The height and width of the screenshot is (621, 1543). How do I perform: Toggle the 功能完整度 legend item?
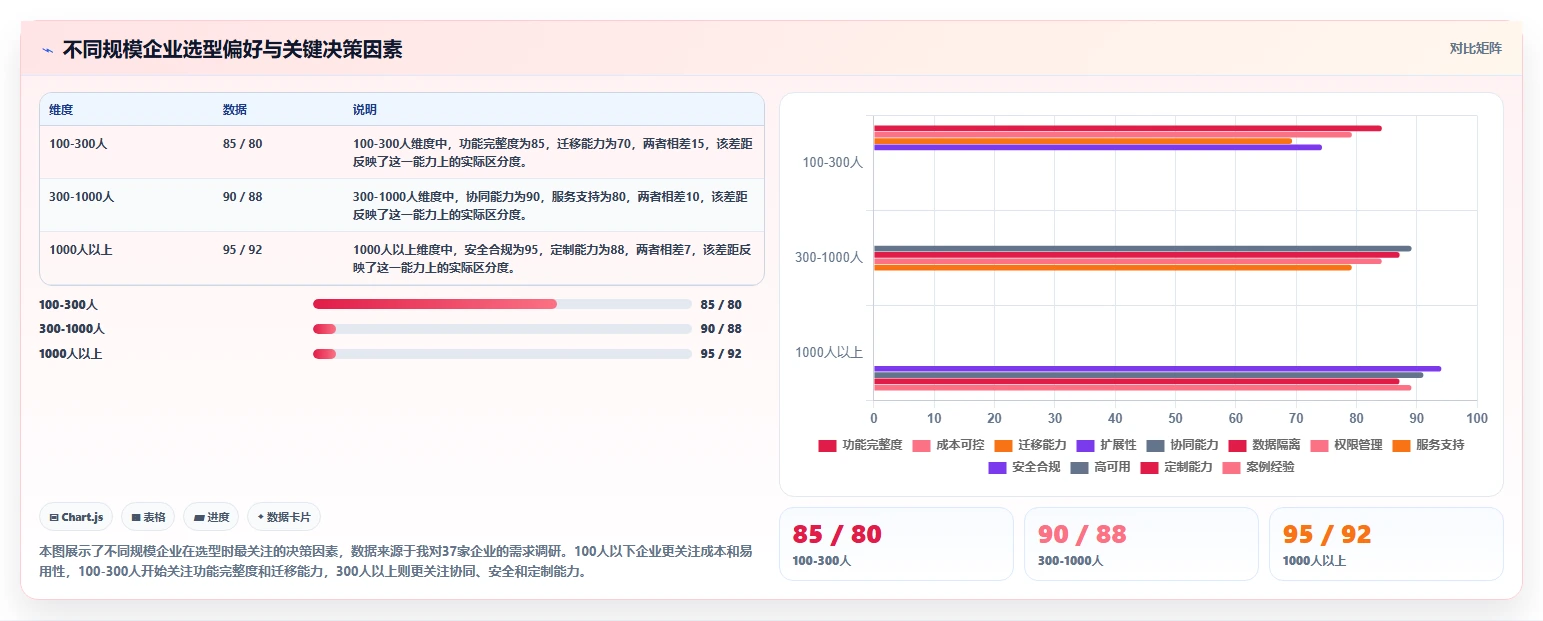click(860, 445)
